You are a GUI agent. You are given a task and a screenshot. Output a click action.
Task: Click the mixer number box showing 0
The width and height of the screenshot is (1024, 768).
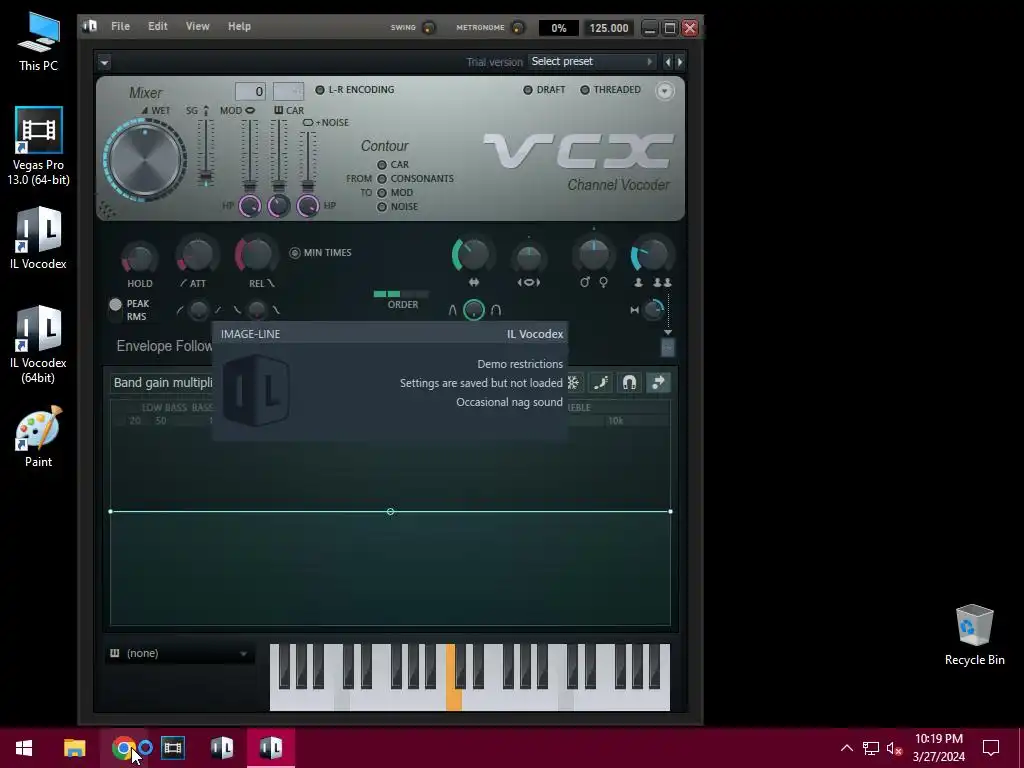click(x=250, y=91)
